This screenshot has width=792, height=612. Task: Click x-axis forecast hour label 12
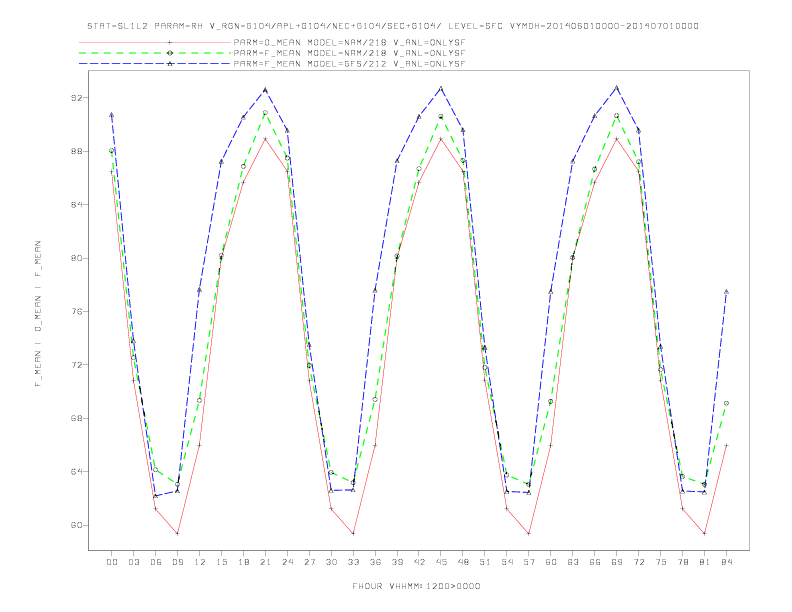coord(200,562)
